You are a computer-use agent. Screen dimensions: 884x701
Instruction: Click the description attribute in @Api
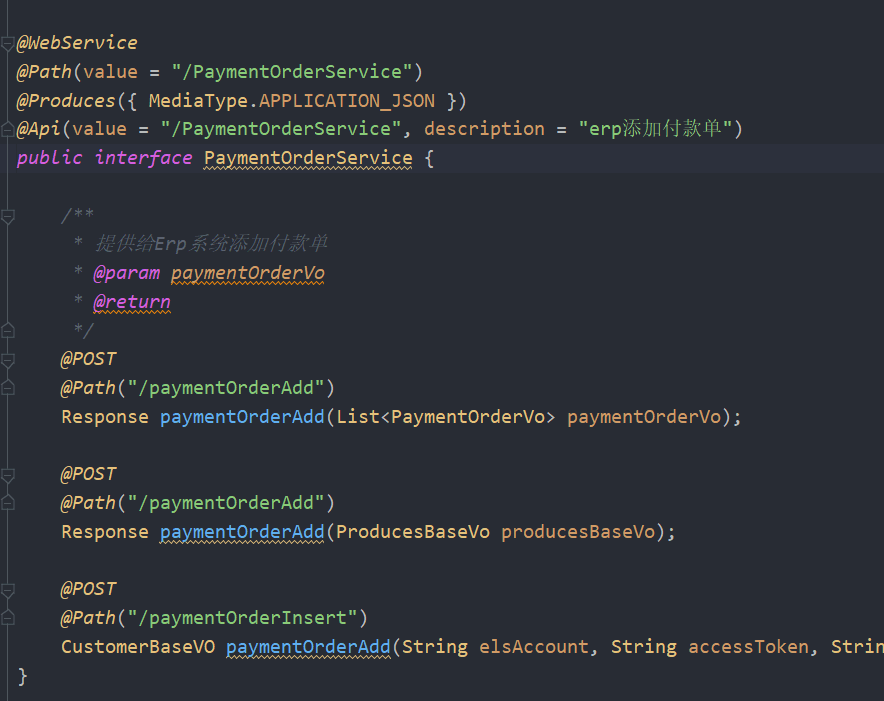click(x=484, y=129)
